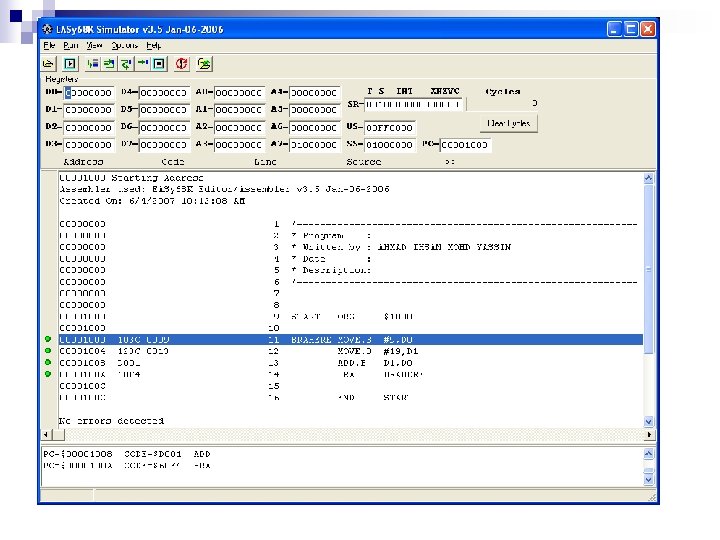Image resolution: width=720 pixels, height=540 pixels.
Task: Click the listing scroll-down arrow
Action: pyautogui.click(x=648, y=421)
